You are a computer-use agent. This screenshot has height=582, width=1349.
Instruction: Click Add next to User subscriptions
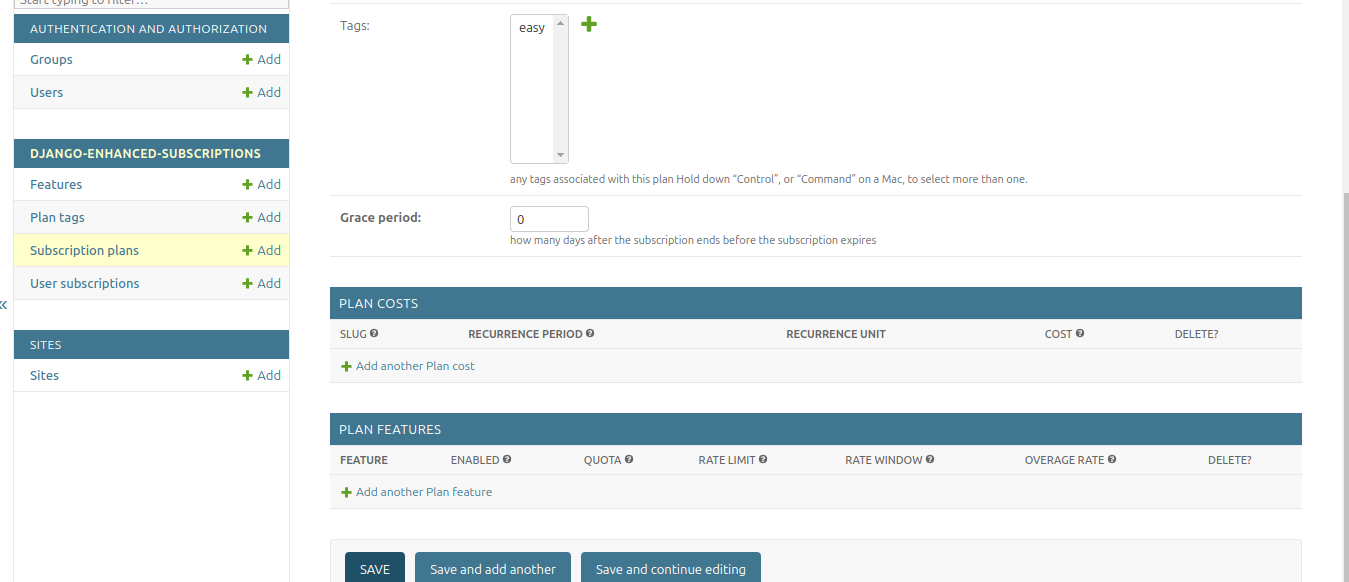pos(262,284)
